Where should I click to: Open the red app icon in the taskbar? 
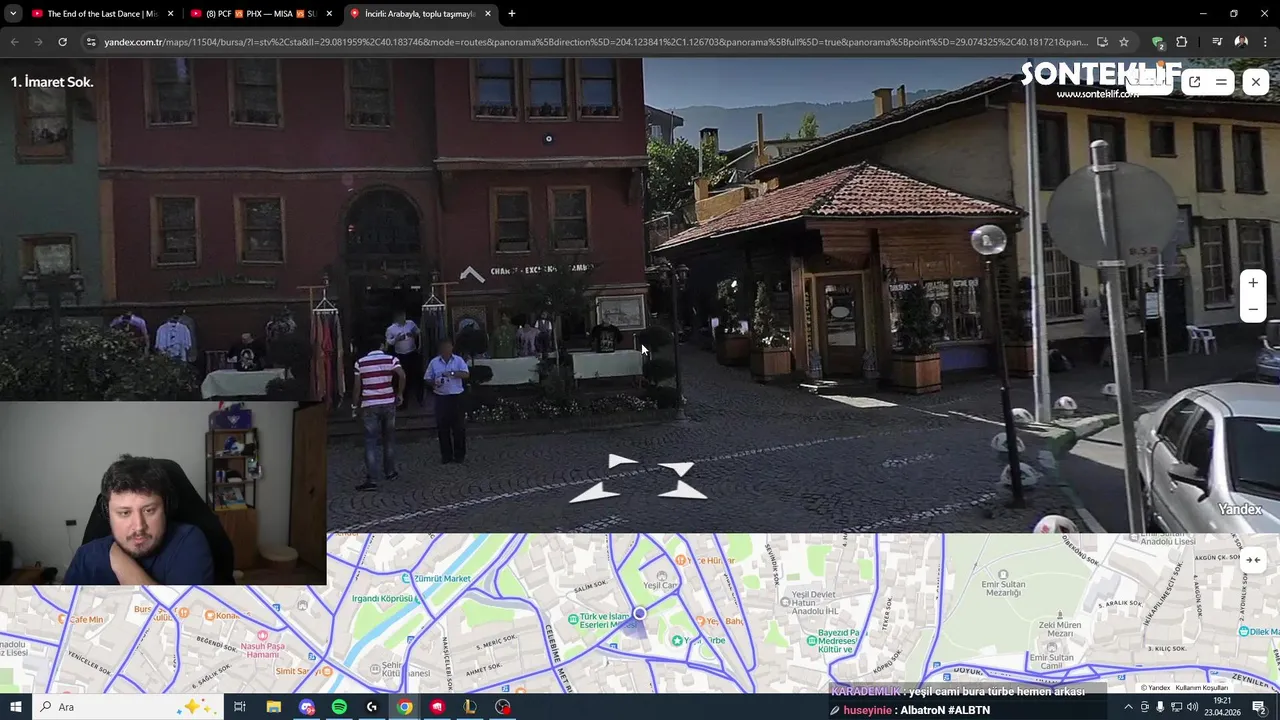(437, 707)
